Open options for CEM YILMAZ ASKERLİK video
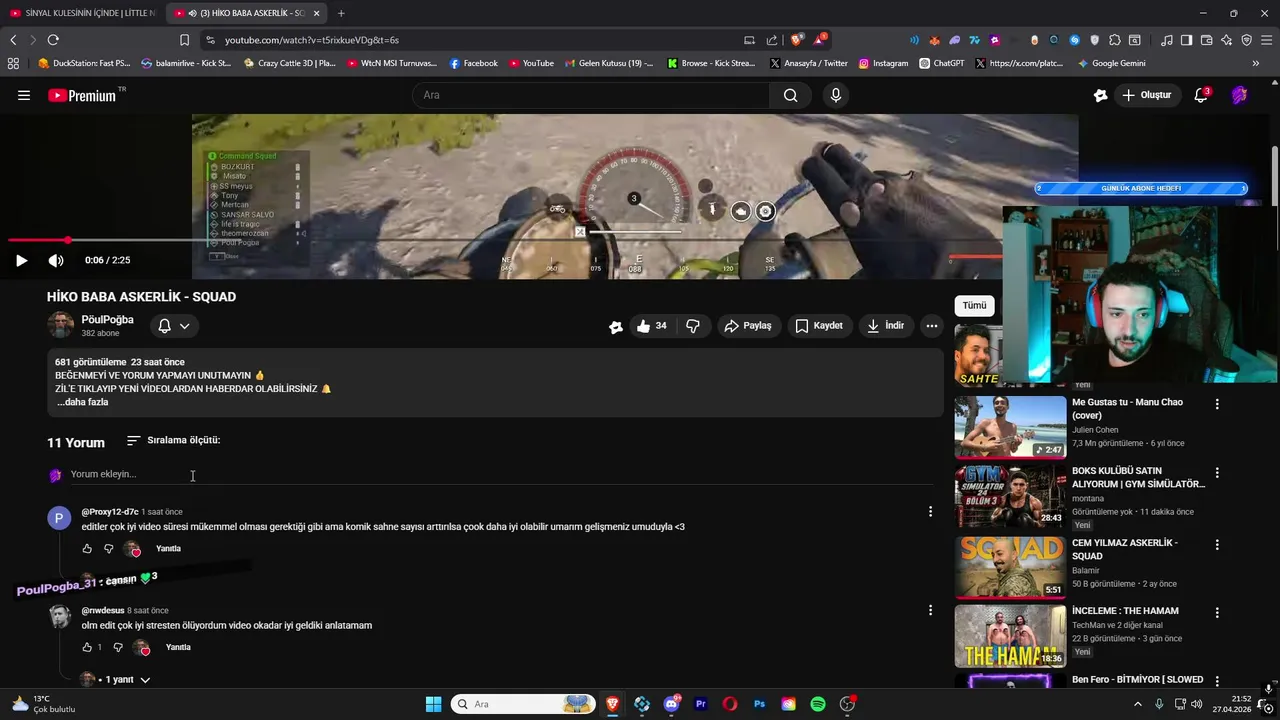Screen dimensions: 1280x720 pyautogui.click(x=1217, y=545)
